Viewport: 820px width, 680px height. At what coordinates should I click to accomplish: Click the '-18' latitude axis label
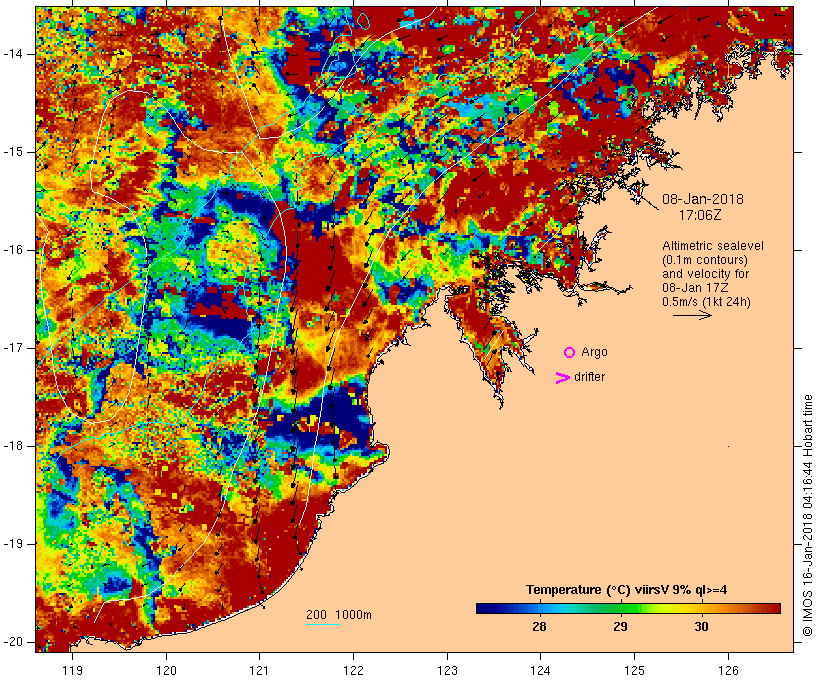pyautogui.click(x=13, y=446)
